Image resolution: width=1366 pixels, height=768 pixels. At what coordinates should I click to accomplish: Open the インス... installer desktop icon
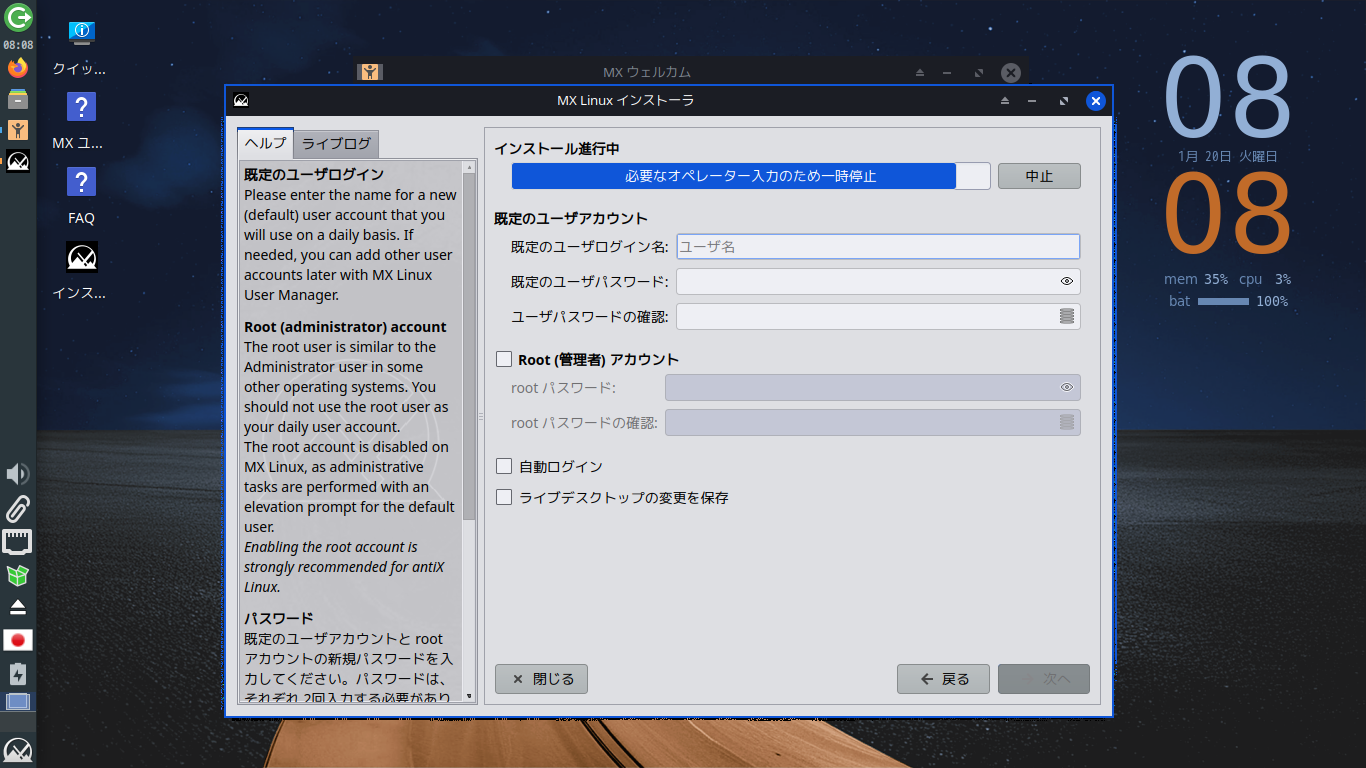(x=81, y=271)
